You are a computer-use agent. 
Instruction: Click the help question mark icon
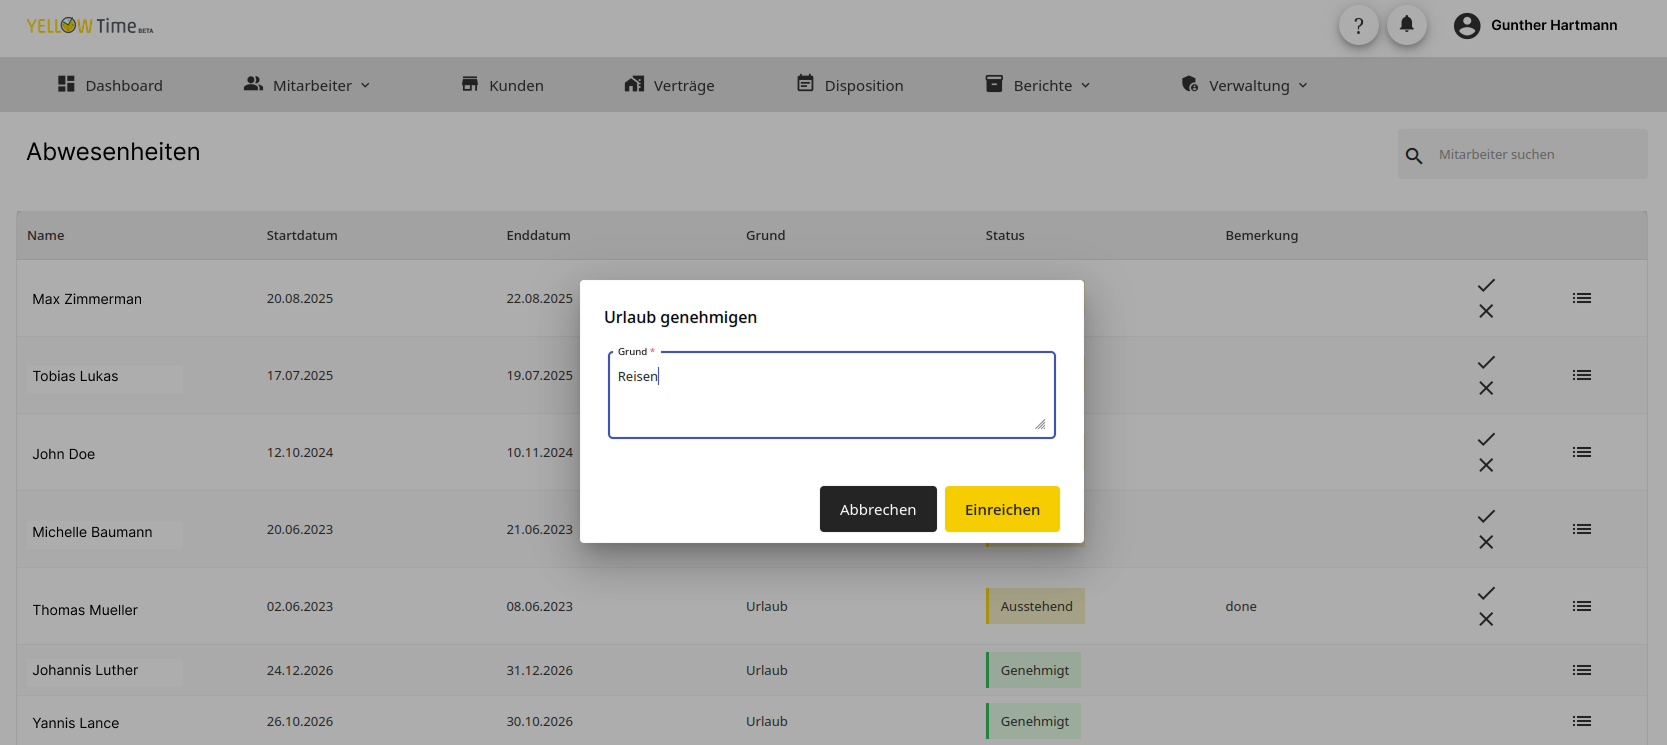(1358, 26)
